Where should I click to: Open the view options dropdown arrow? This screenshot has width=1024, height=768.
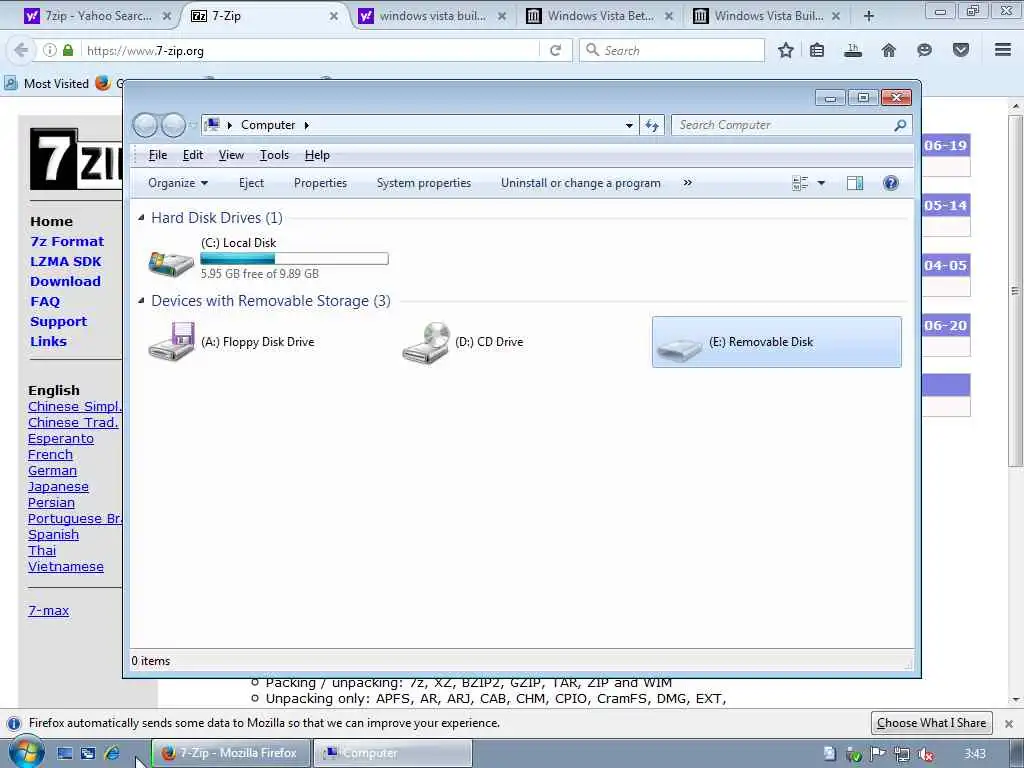[x=821, y=183]
